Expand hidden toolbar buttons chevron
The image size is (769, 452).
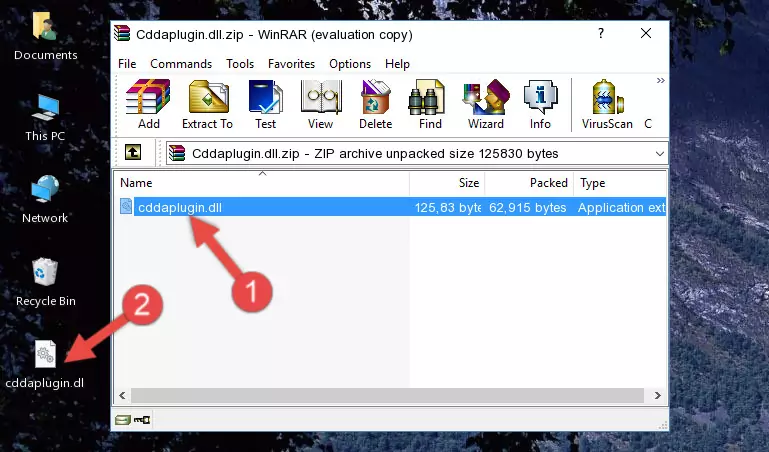(661, 80)
